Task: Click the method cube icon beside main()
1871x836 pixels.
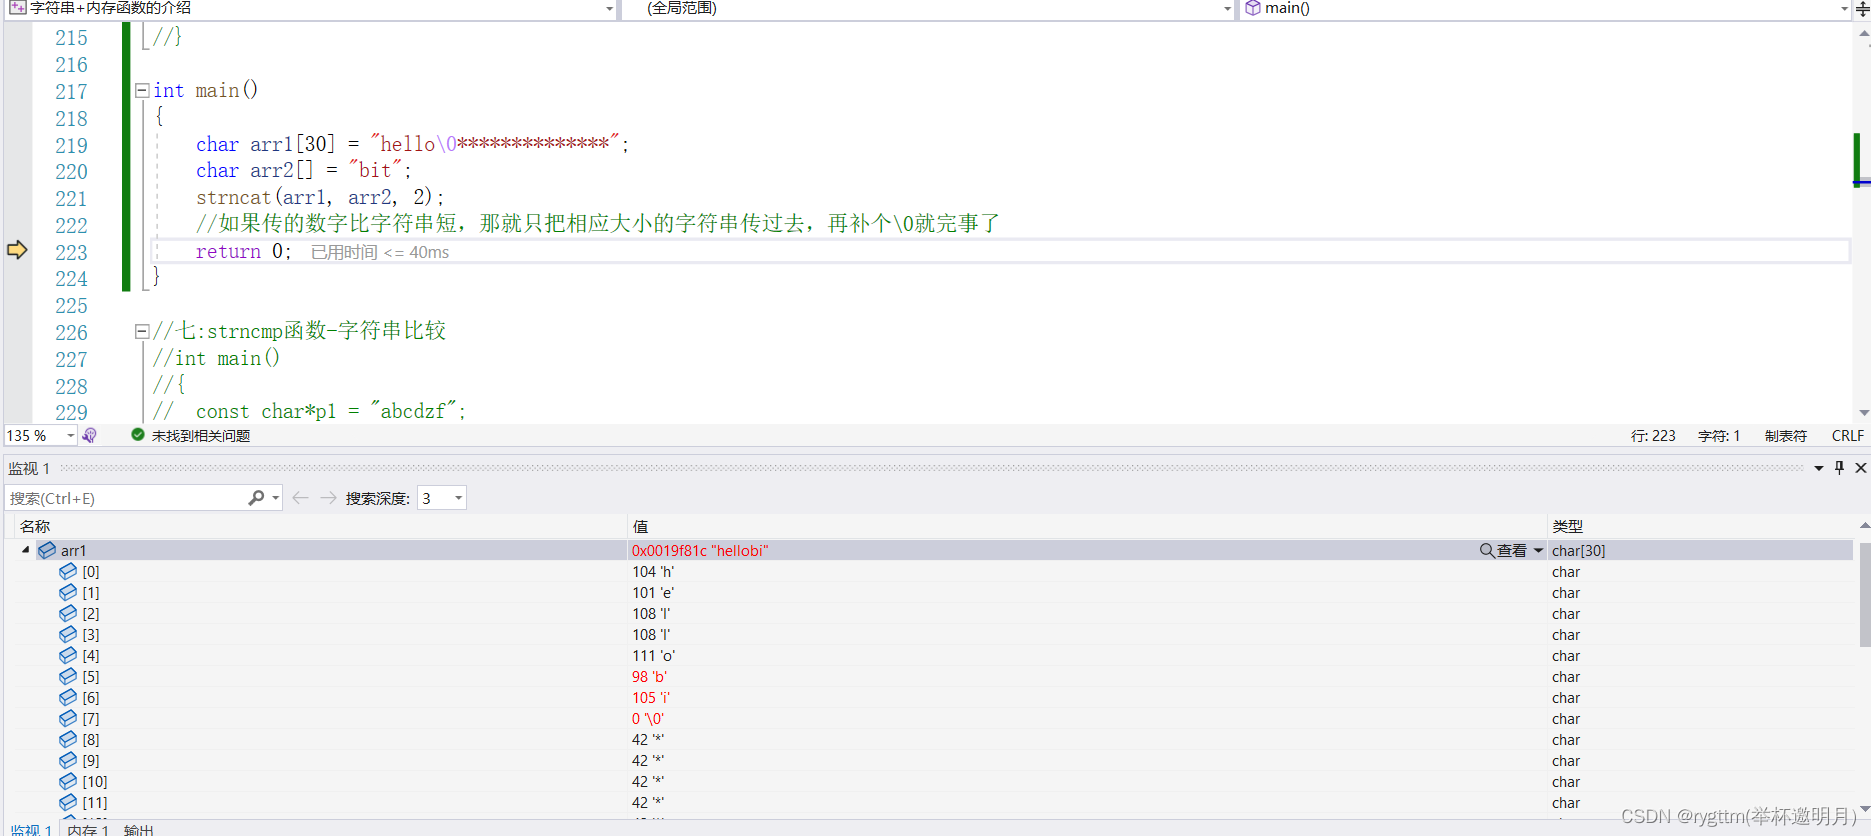Action: pyautogui.click(x=1252, y=8)
